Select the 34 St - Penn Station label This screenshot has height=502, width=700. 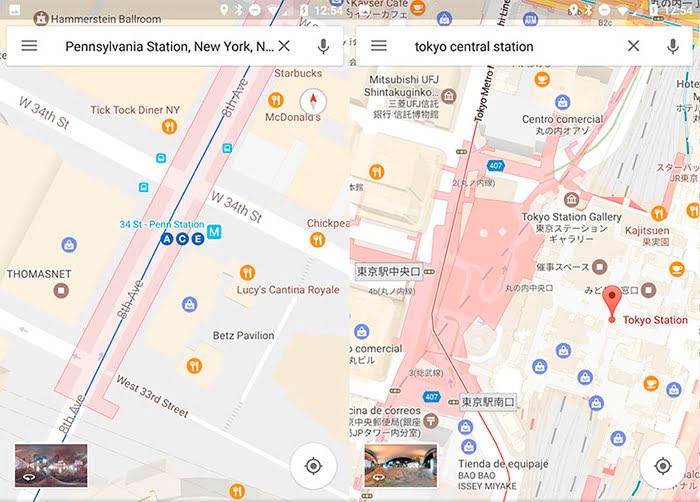coord(162,224)
